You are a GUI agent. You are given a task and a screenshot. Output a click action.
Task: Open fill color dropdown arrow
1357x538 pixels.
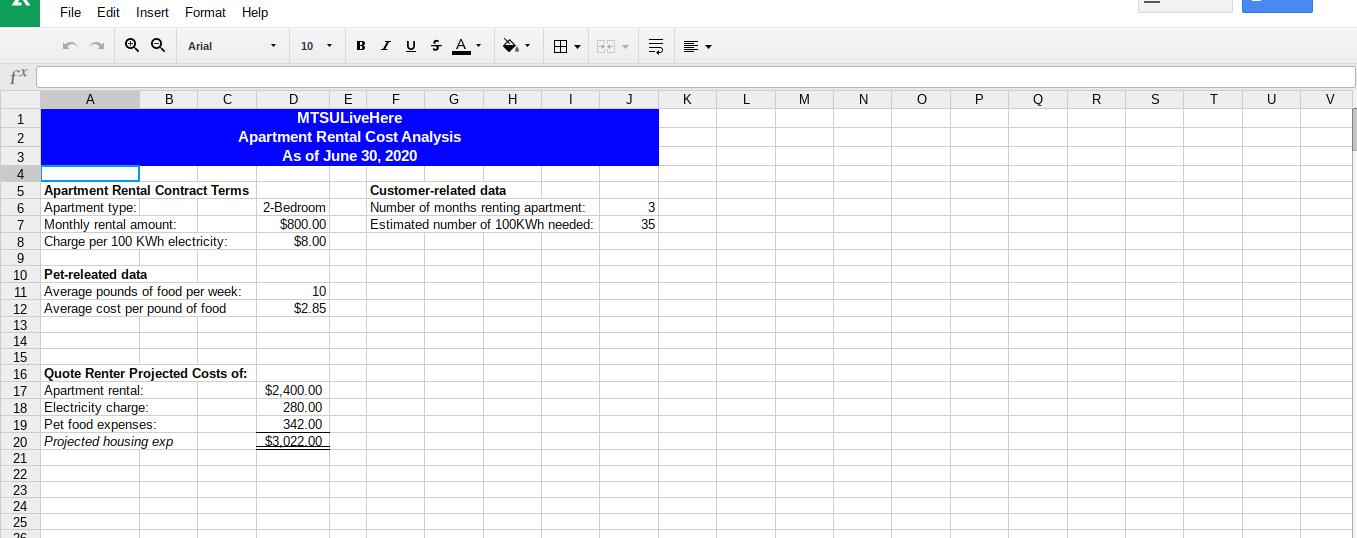tap(527, 46)
